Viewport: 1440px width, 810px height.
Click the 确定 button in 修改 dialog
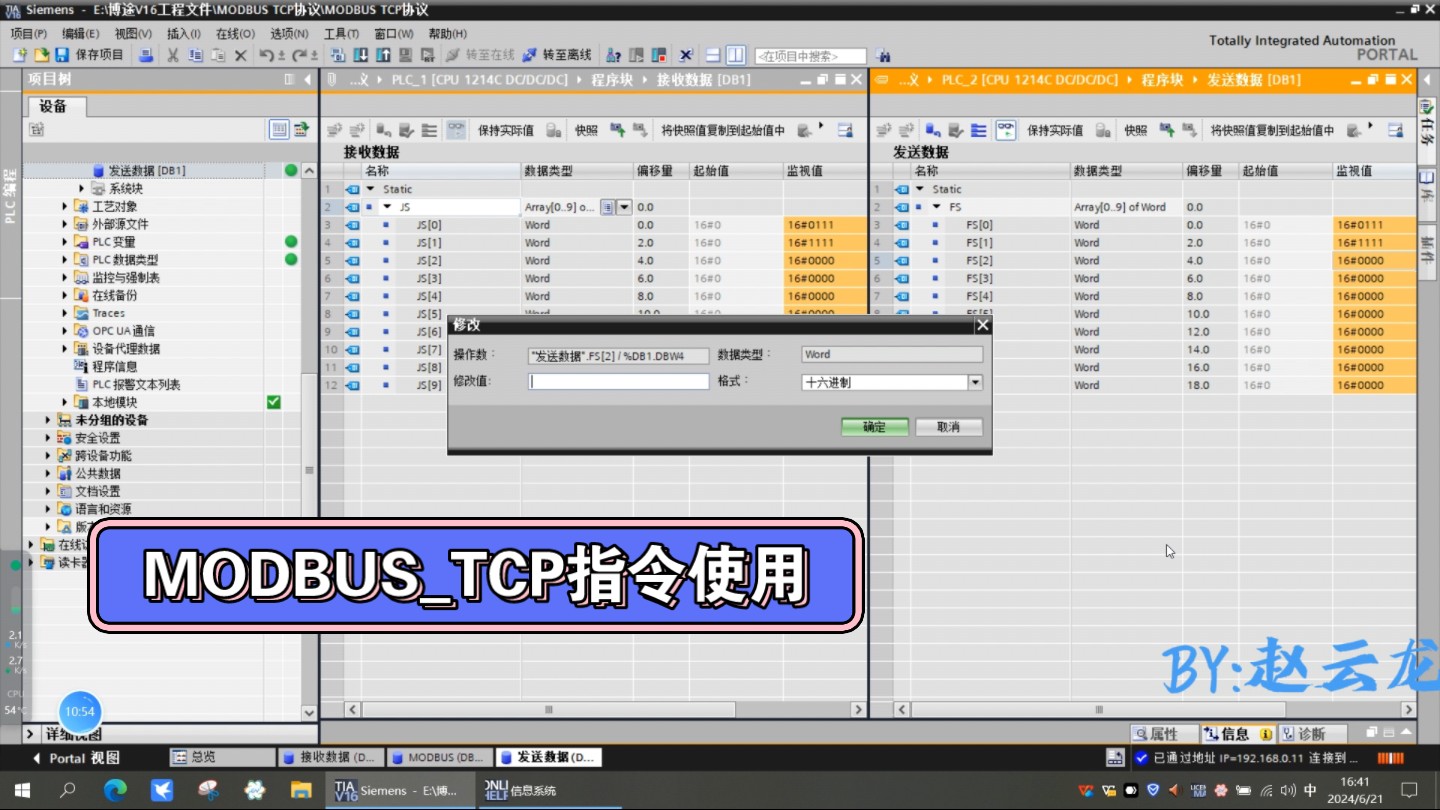(x=873, y=427)
